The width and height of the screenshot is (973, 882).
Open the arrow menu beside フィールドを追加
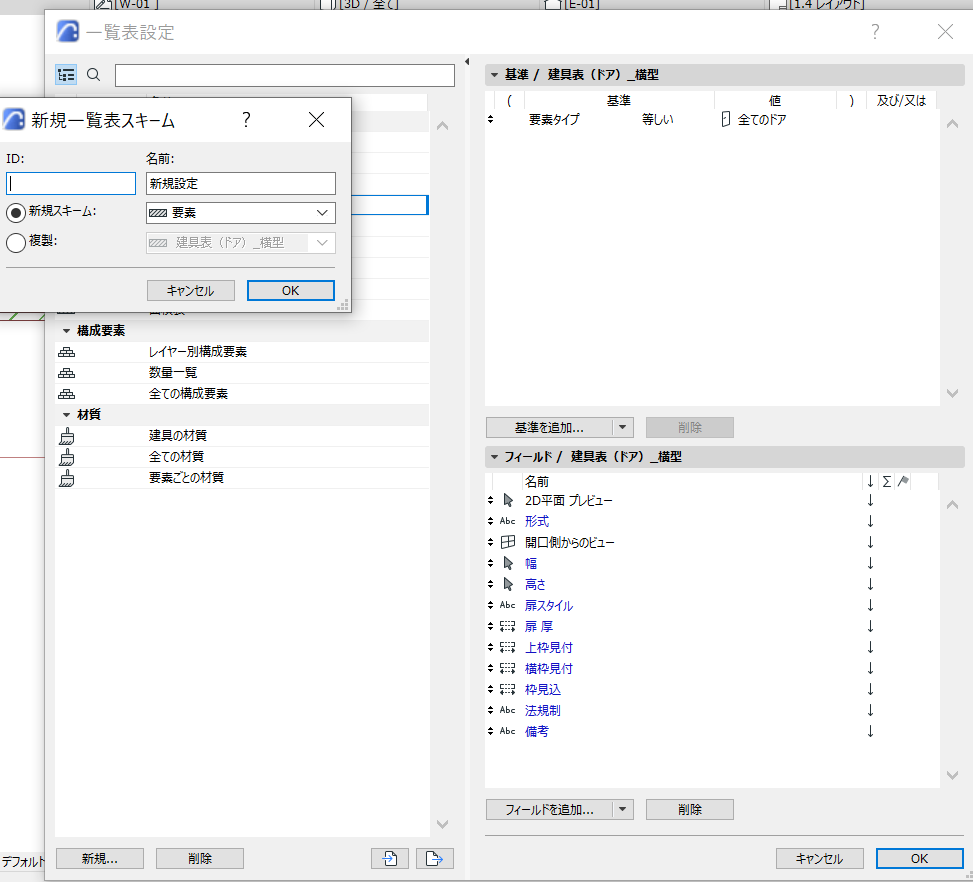tap(622, 809)
